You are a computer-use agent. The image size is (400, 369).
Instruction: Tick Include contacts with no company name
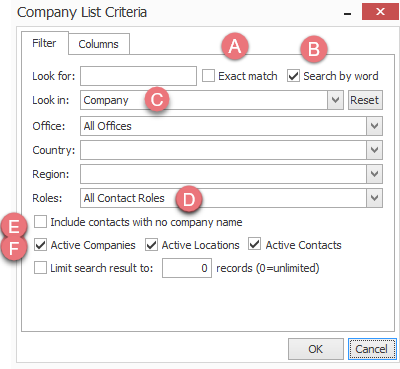[x=40, y=222]
